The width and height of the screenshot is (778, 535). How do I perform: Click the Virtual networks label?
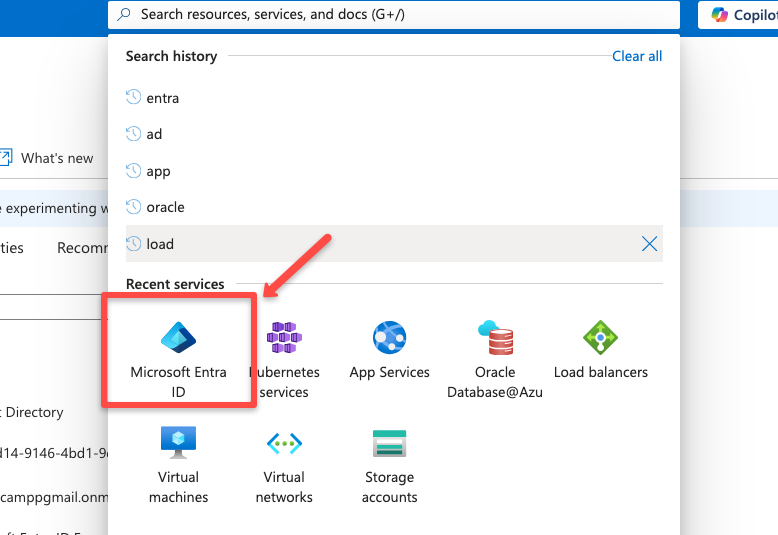[x=284, y=487]
